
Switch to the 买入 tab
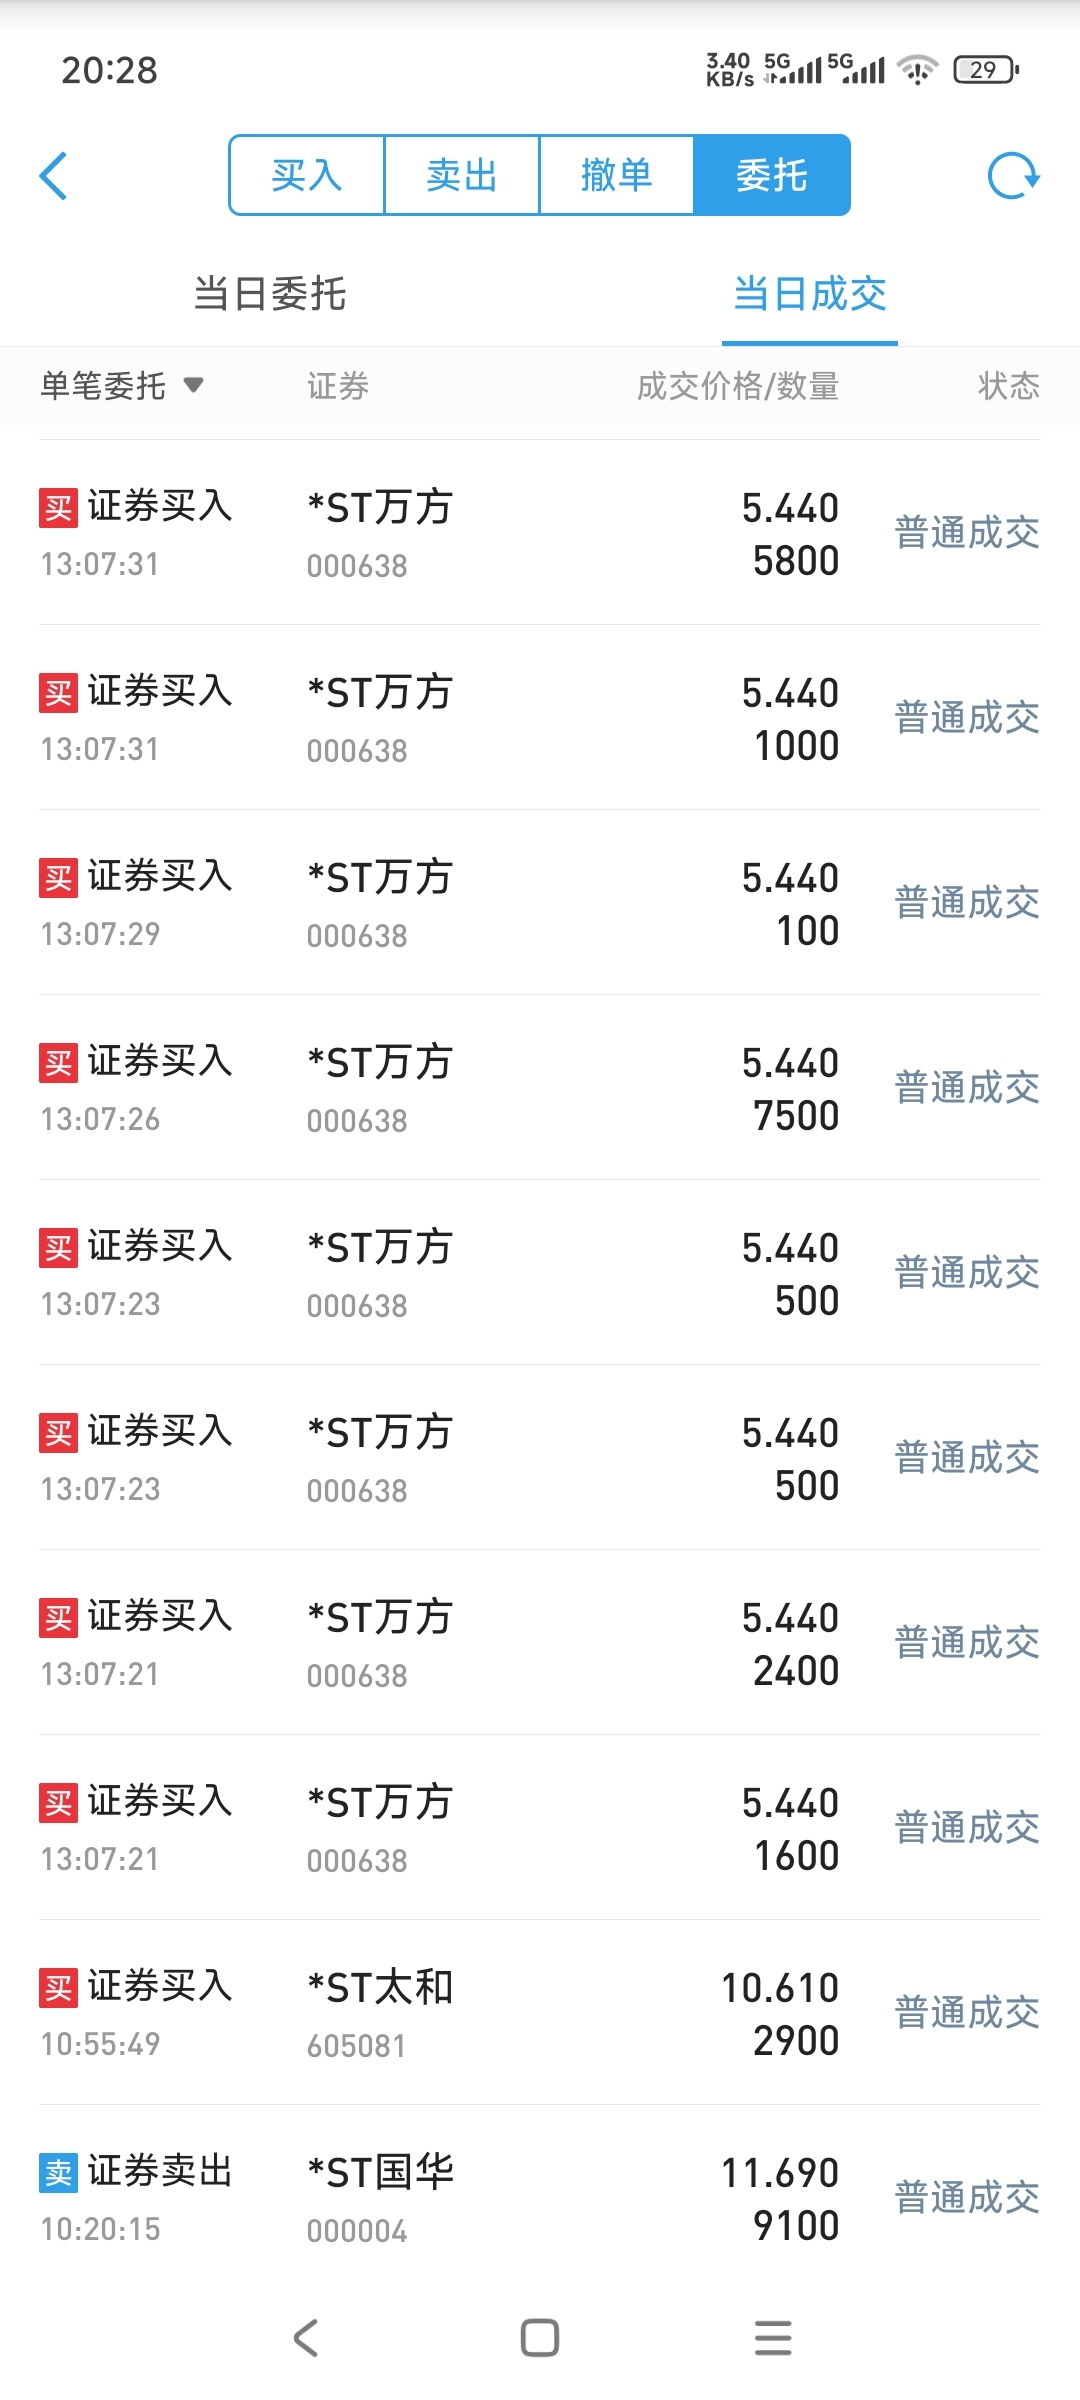tap(307, 175)
